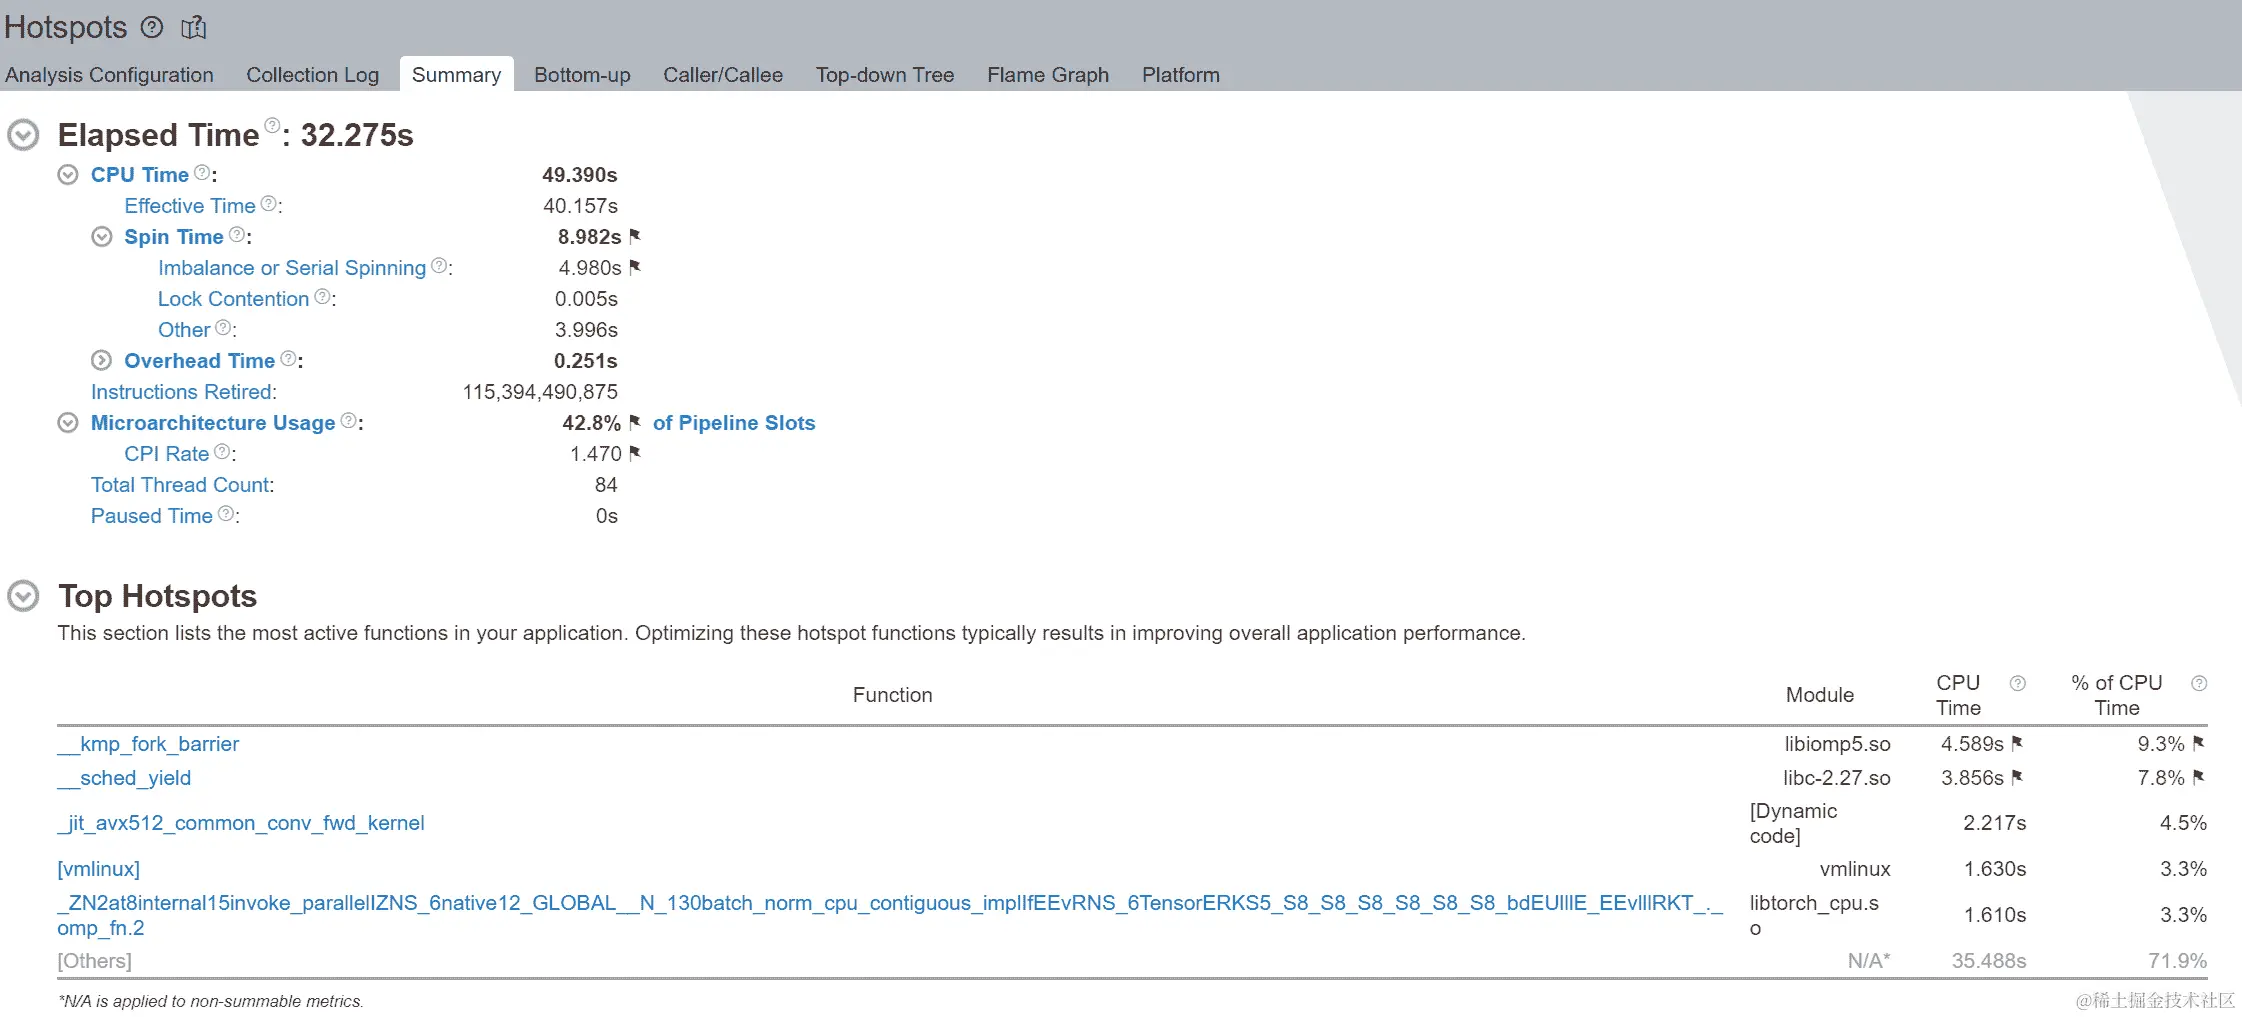The height and width of the screenshot is (1017, 2242).
Task: Click help icon in % of CPU Time header
Action: coord(2198,683)
